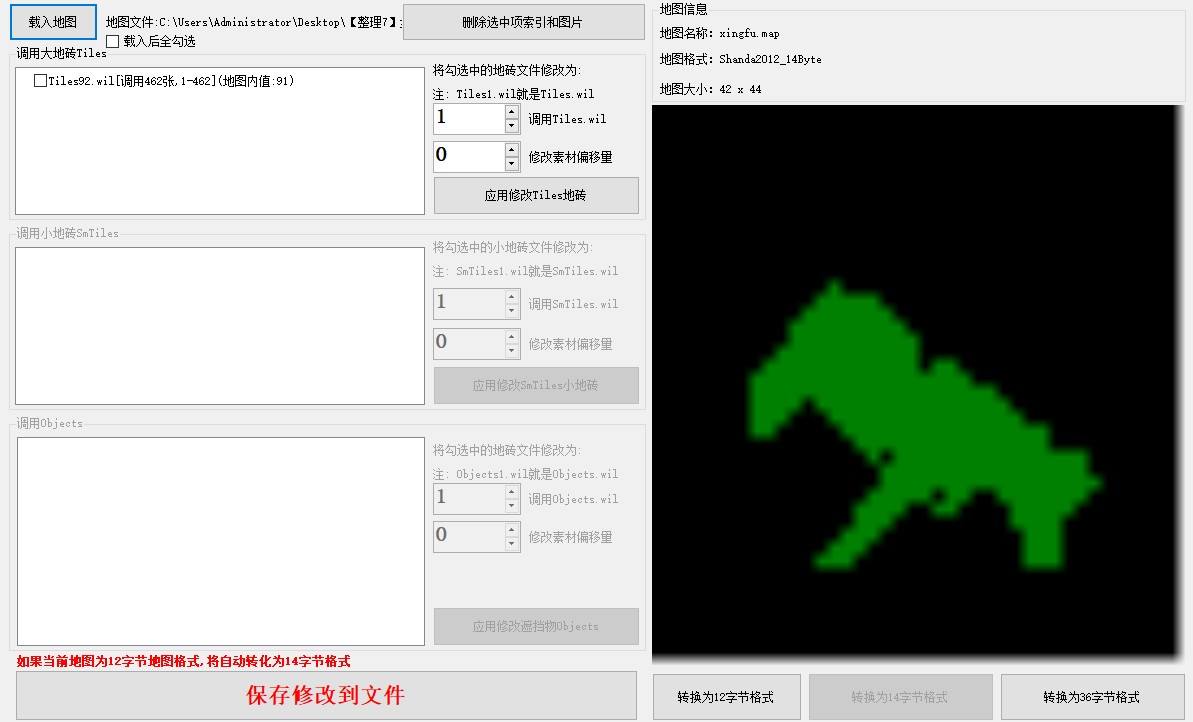Click the 载入地图 load map button
The width and height of the screenshot is (1193, 722).
(x=53, y=21)
